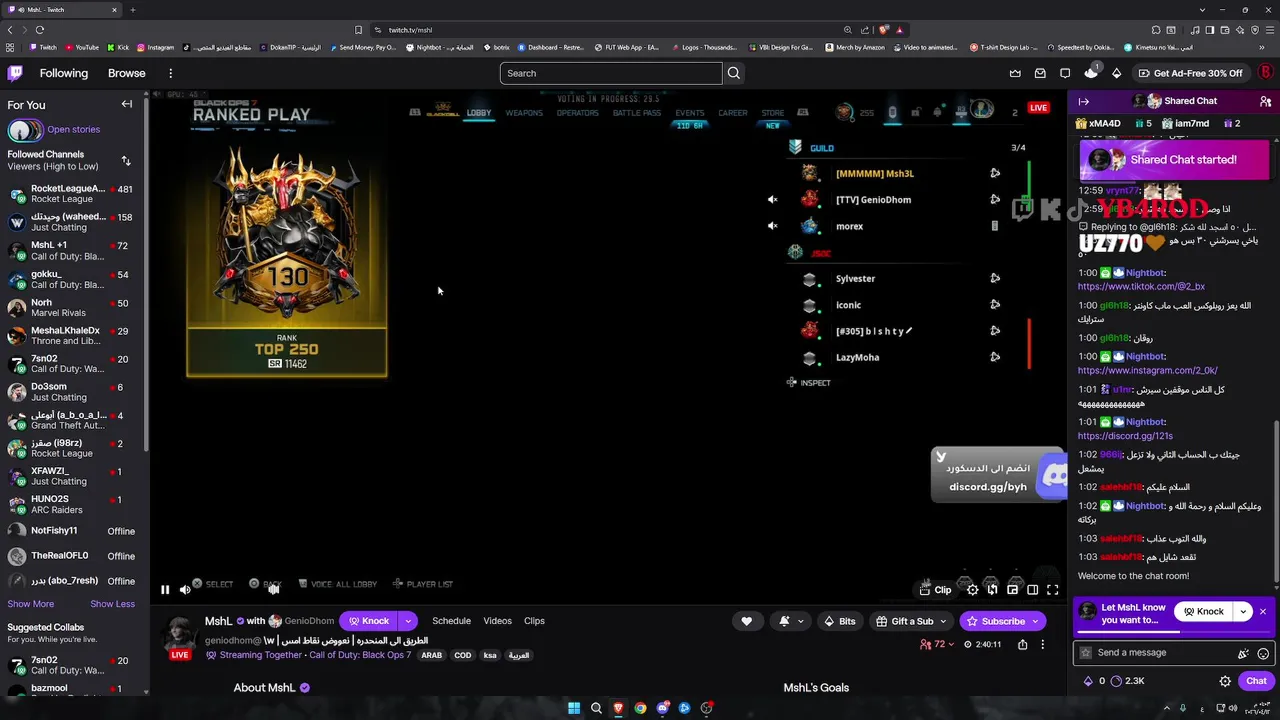Pause the stream playback

click(165, 590)
